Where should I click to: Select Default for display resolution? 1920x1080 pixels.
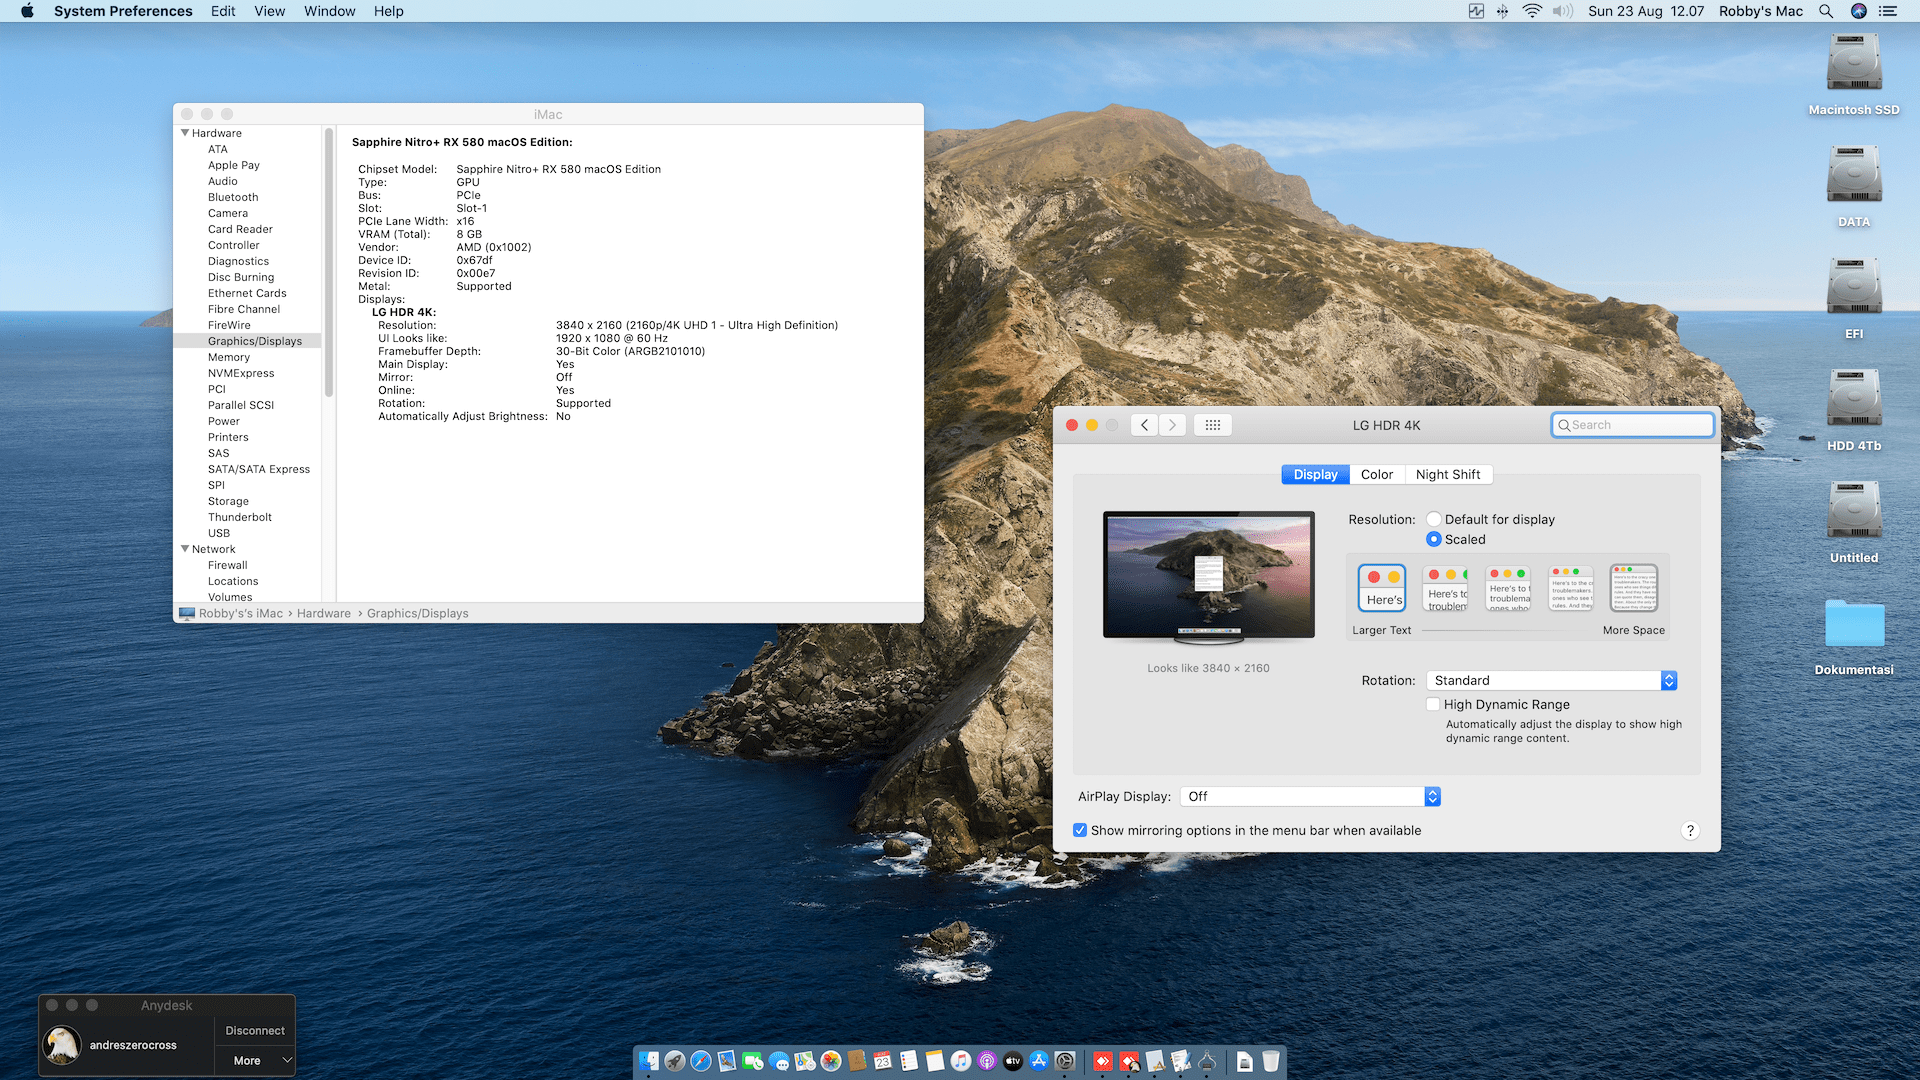[1434, 519]
